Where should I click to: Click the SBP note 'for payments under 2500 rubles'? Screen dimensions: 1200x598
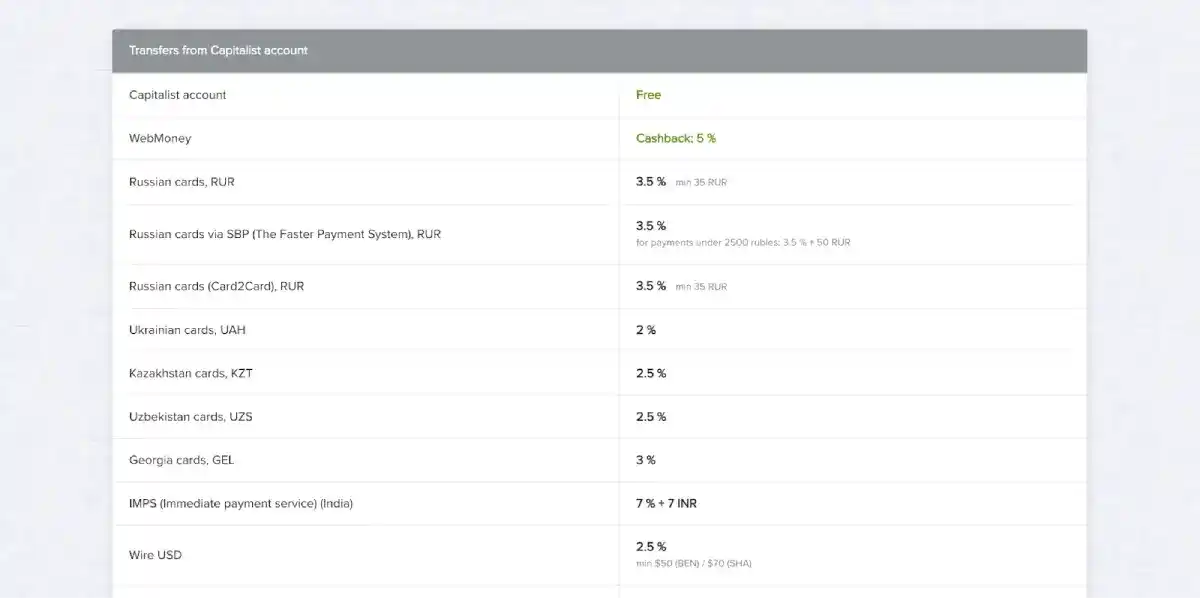tap(742, 243)
